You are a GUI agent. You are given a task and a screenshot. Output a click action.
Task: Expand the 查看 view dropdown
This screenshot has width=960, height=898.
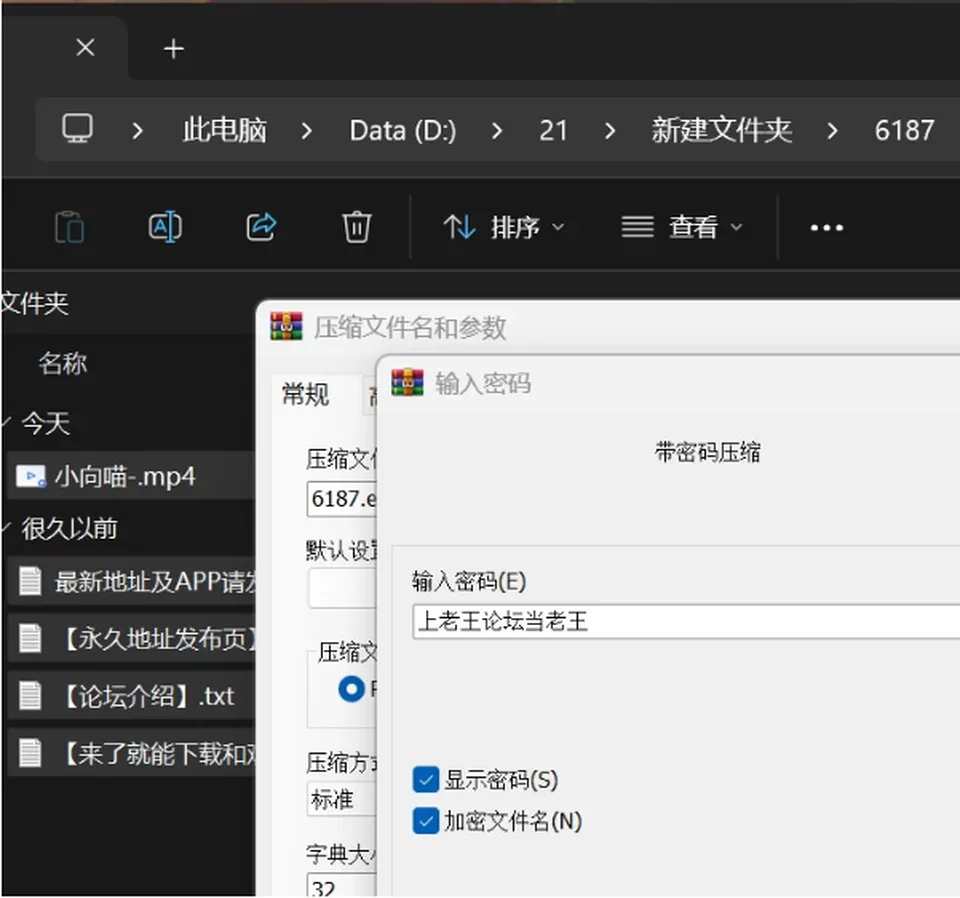(x=682, y=228)
